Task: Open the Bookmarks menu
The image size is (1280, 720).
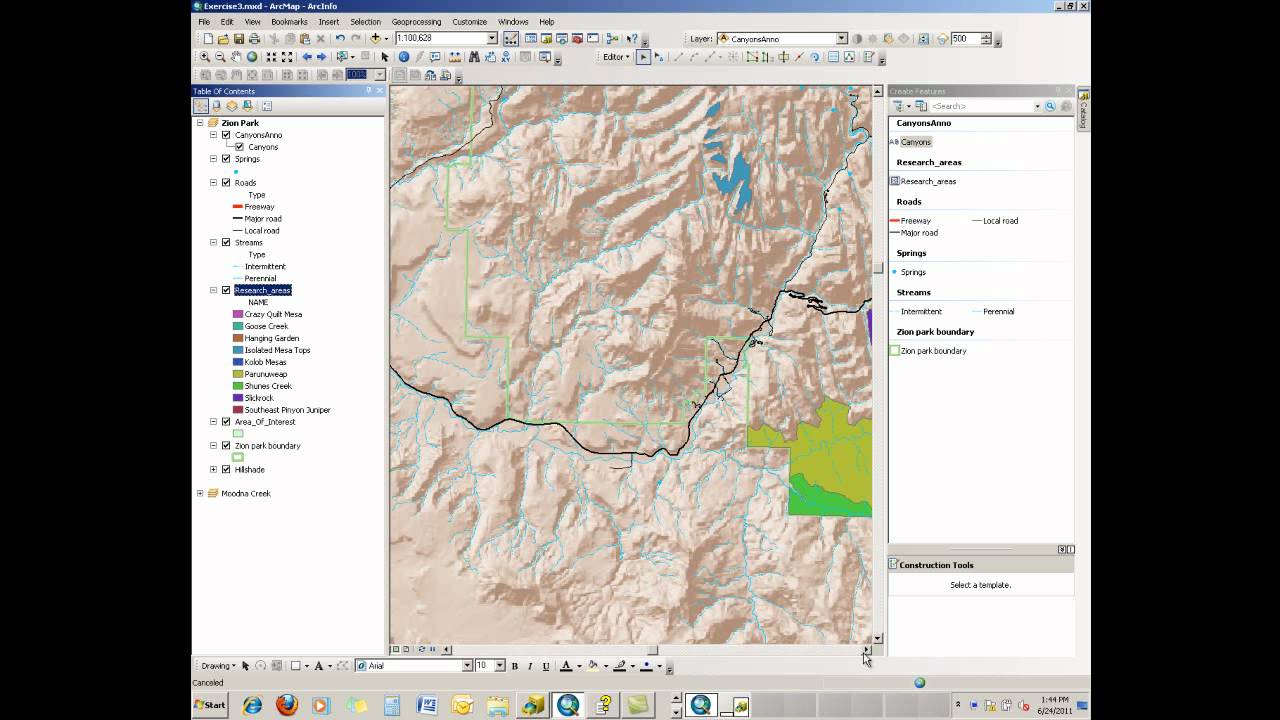Action: [x=289, y=22]
